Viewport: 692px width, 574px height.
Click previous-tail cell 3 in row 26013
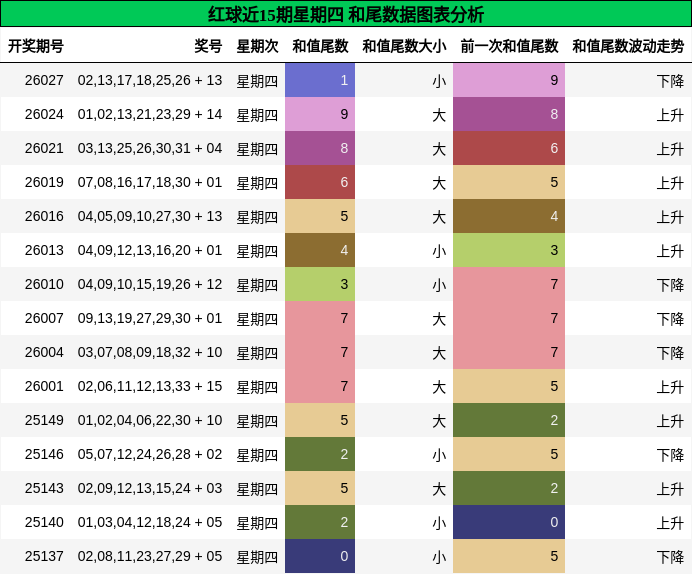(509, 250)
